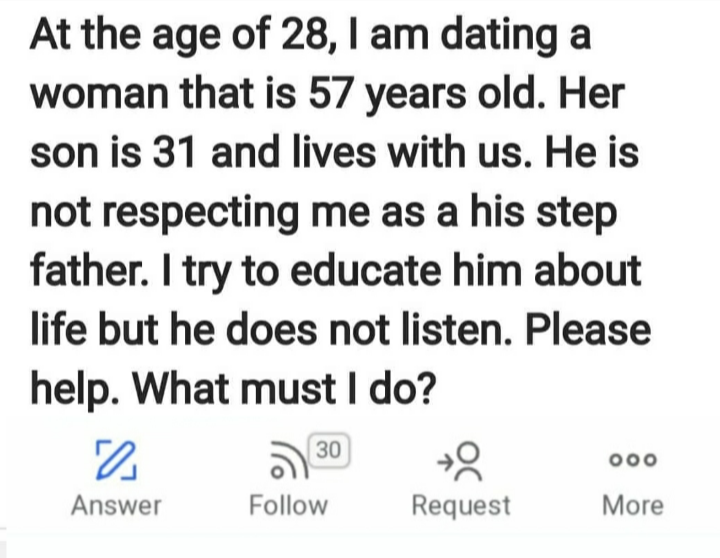Open the three-dot More icon
Screen dimensions: 720x558
(x=633, y=459)
